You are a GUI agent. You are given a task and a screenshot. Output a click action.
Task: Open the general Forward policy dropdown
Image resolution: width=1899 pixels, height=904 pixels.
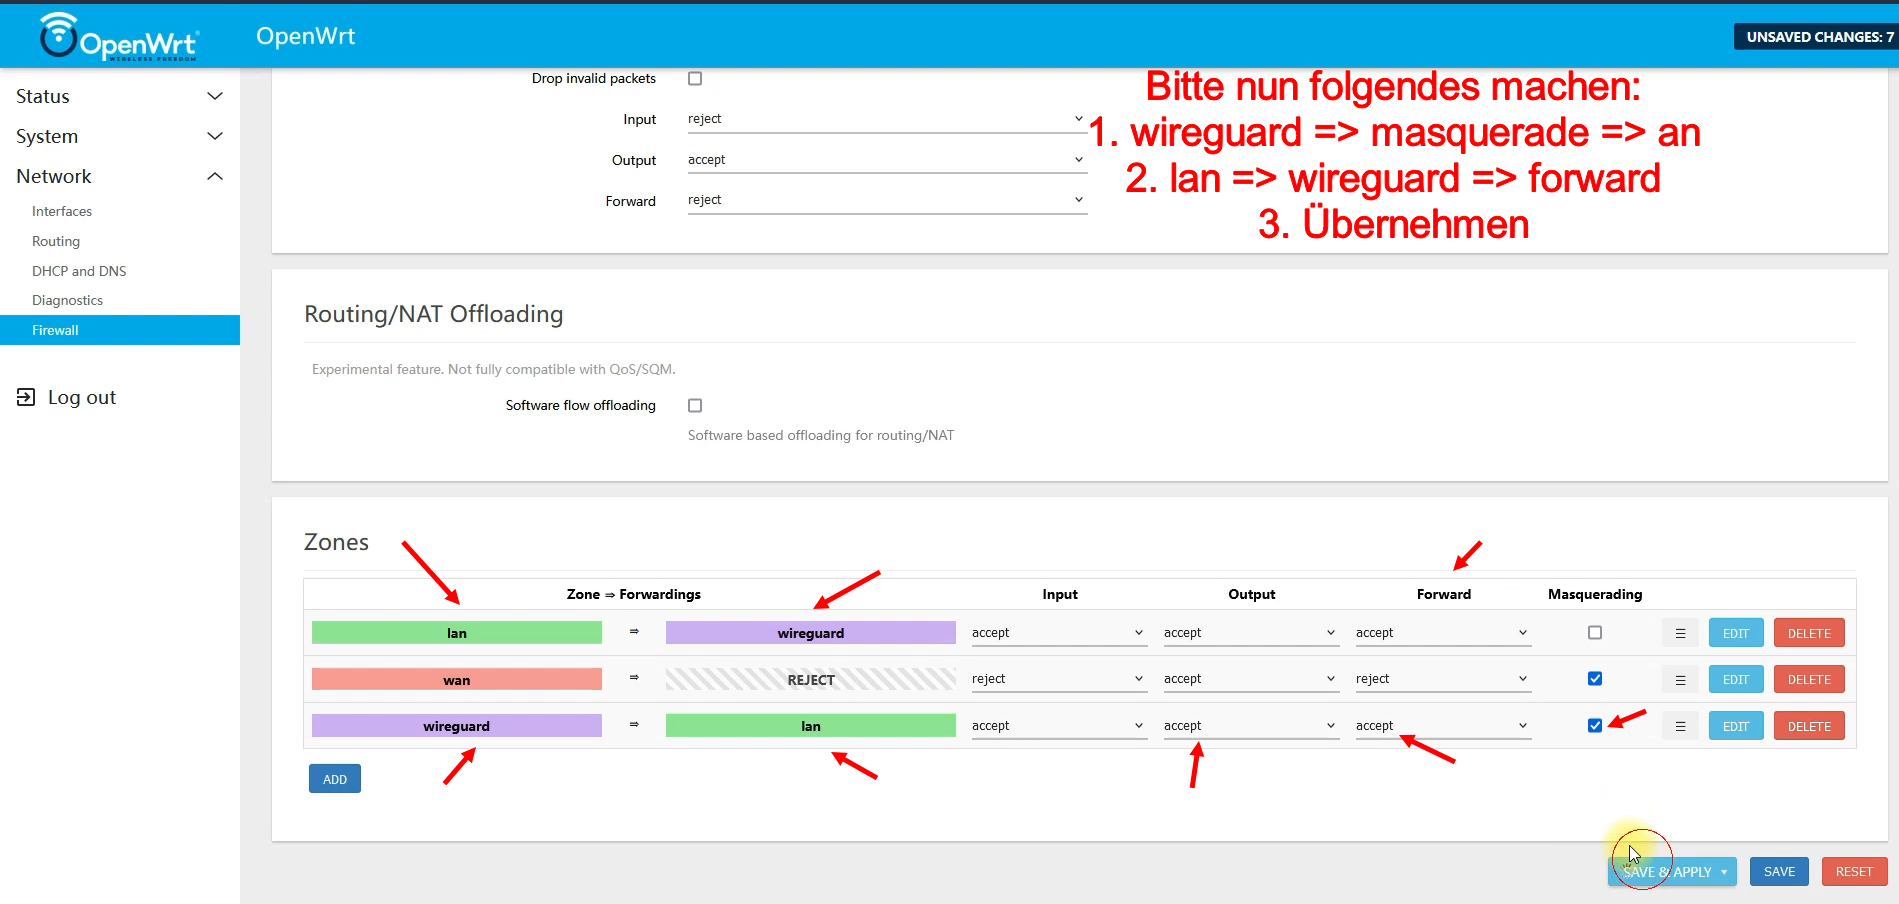pyautogui.click(x=886, y=200)
